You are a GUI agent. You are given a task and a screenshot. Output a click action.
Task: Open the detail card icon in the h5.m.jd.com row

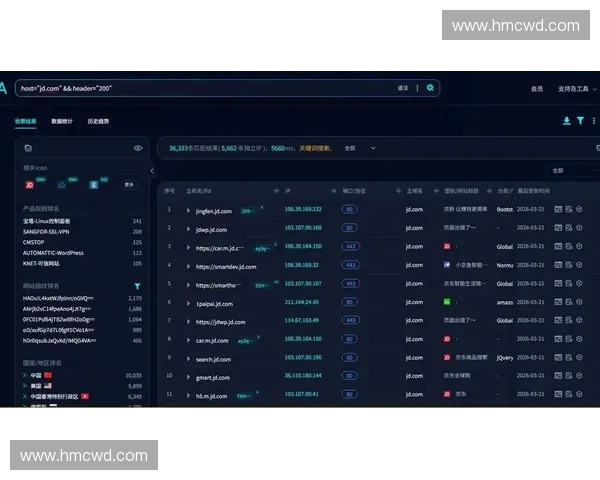click(558, 394)
